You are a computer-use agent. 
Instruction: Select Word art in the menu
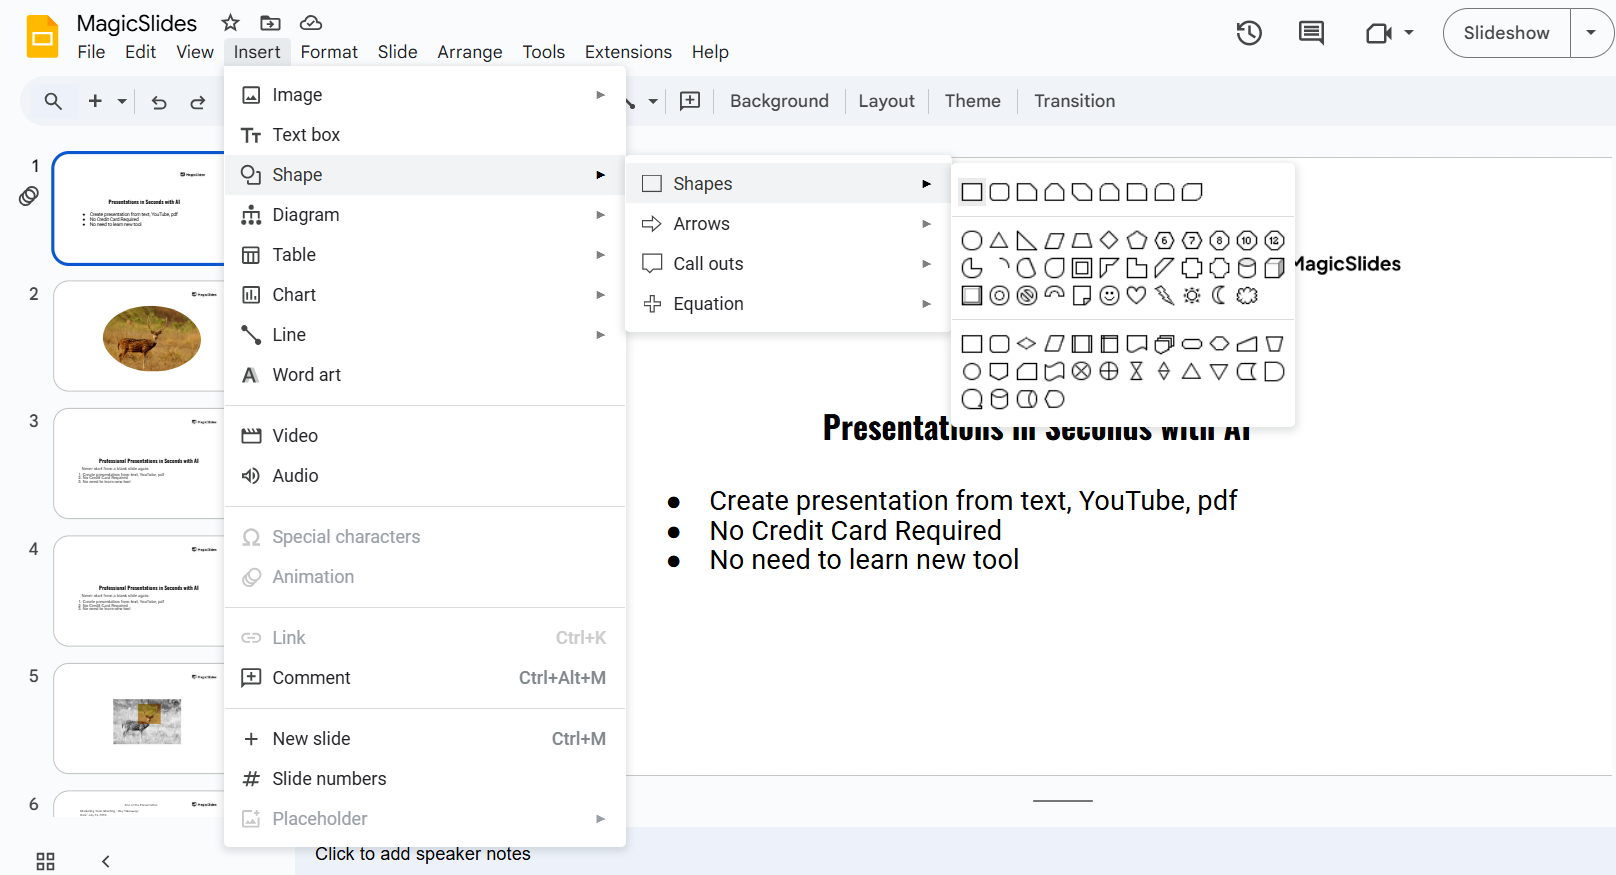(x=425, y=375)
